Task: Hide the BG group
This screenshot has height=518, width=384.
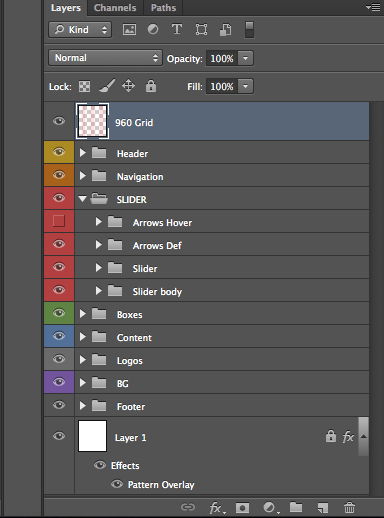Action: [x=59, y=382]
